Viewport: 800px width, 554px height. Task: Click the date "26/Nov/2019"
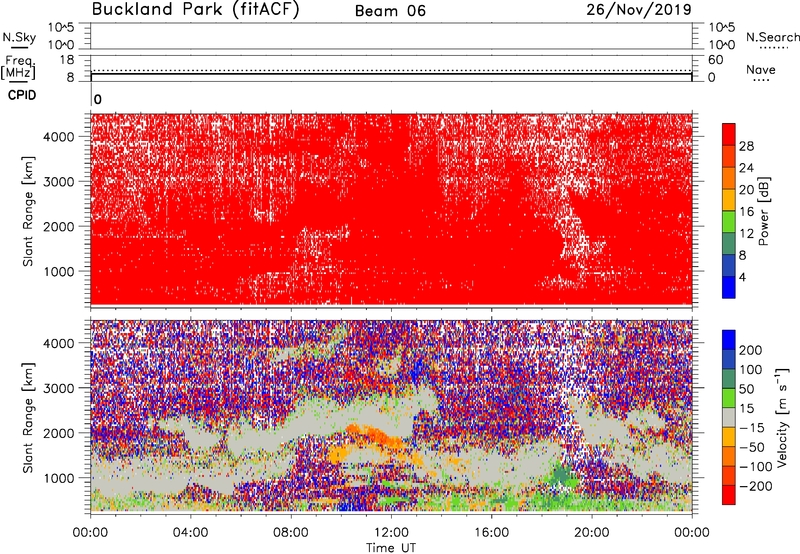click(x=639, y=9)
